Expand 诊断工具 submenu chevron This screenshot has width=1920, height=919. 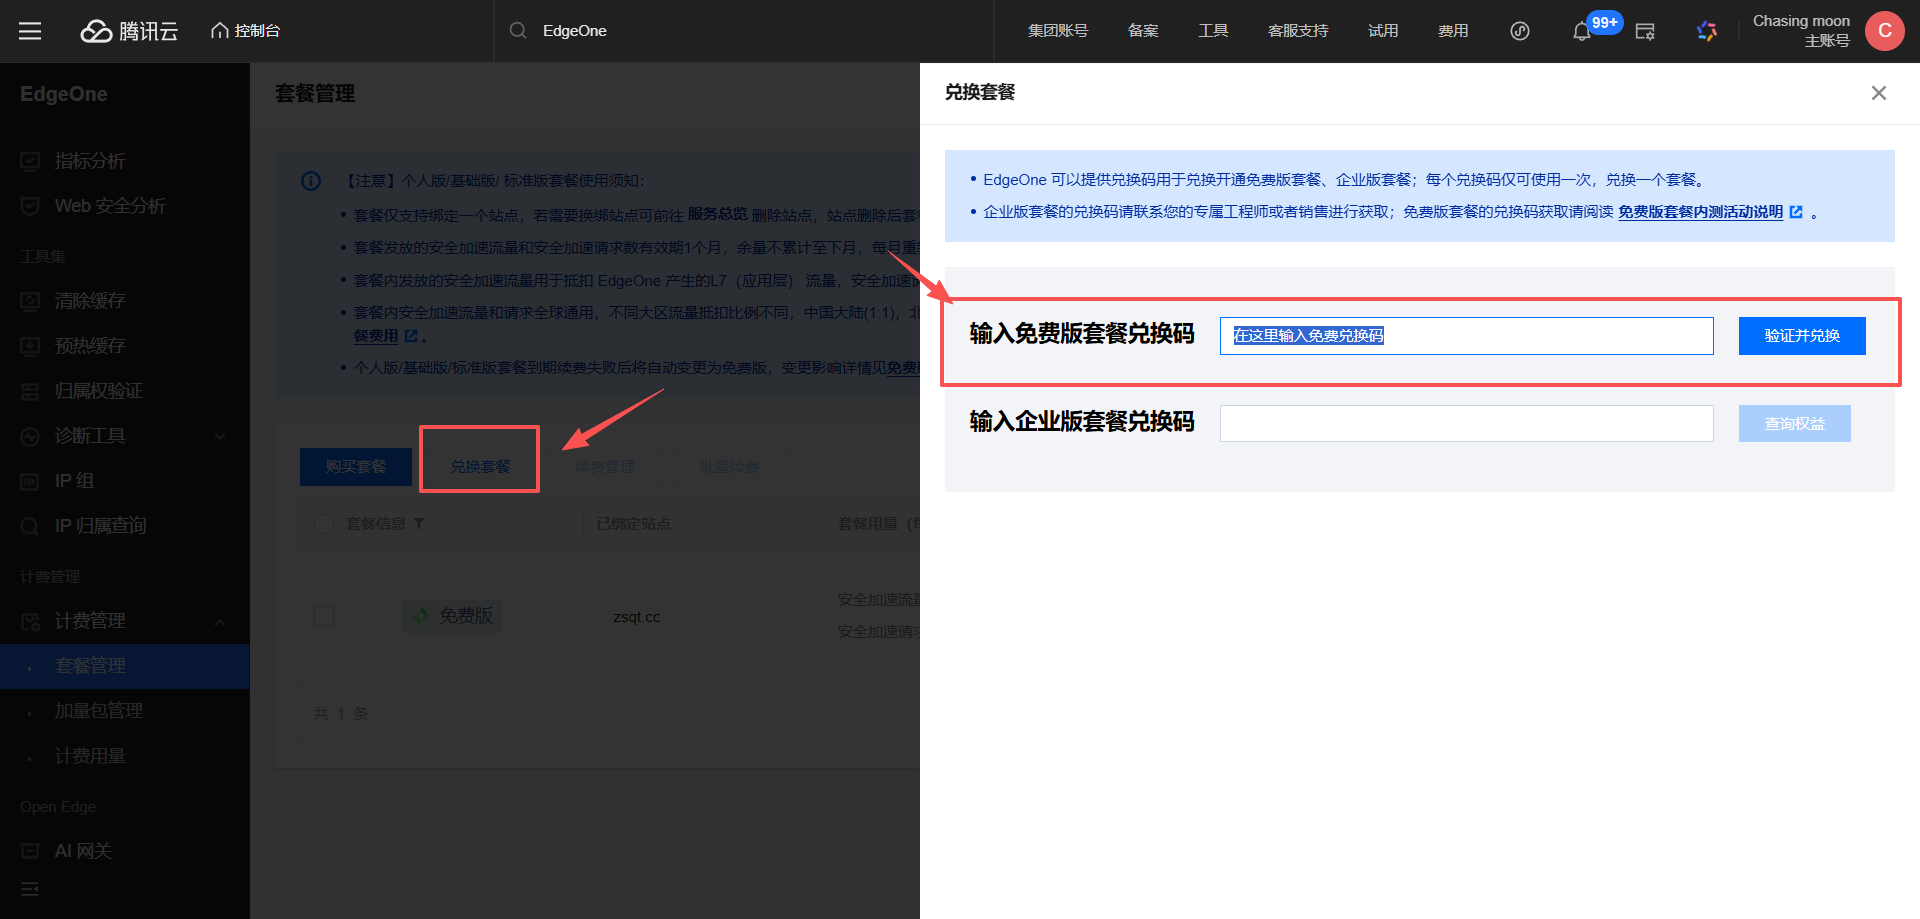(220, 436)
